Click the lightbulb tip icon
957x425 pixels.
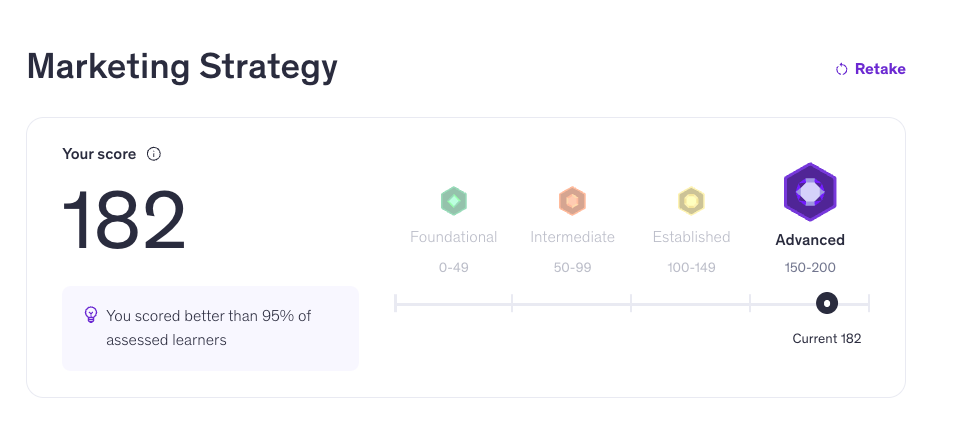tap(91, 315)
